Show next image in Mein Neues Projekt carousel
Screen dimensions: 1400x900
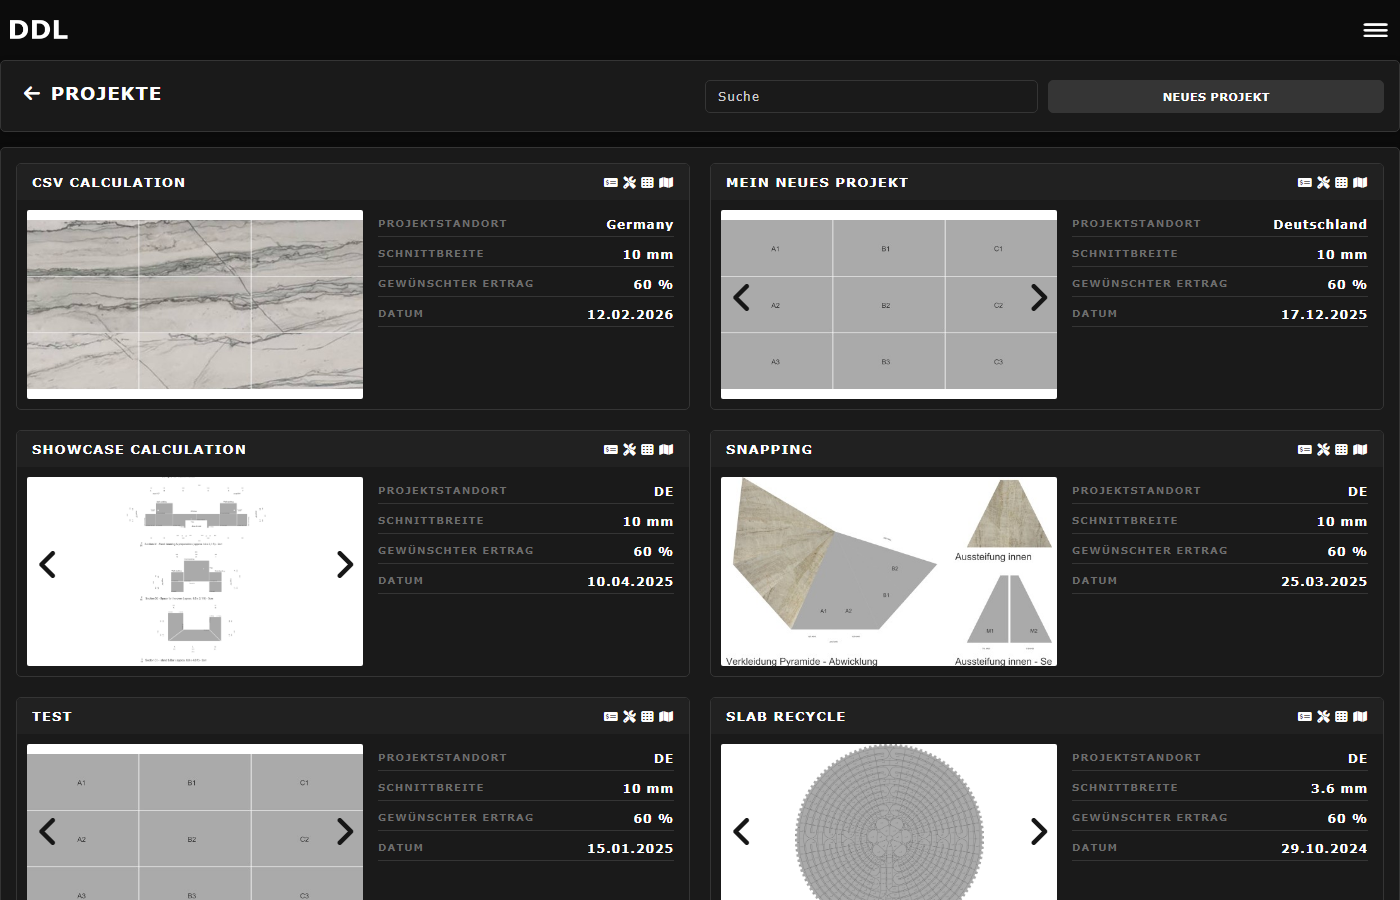(1039, 298)
